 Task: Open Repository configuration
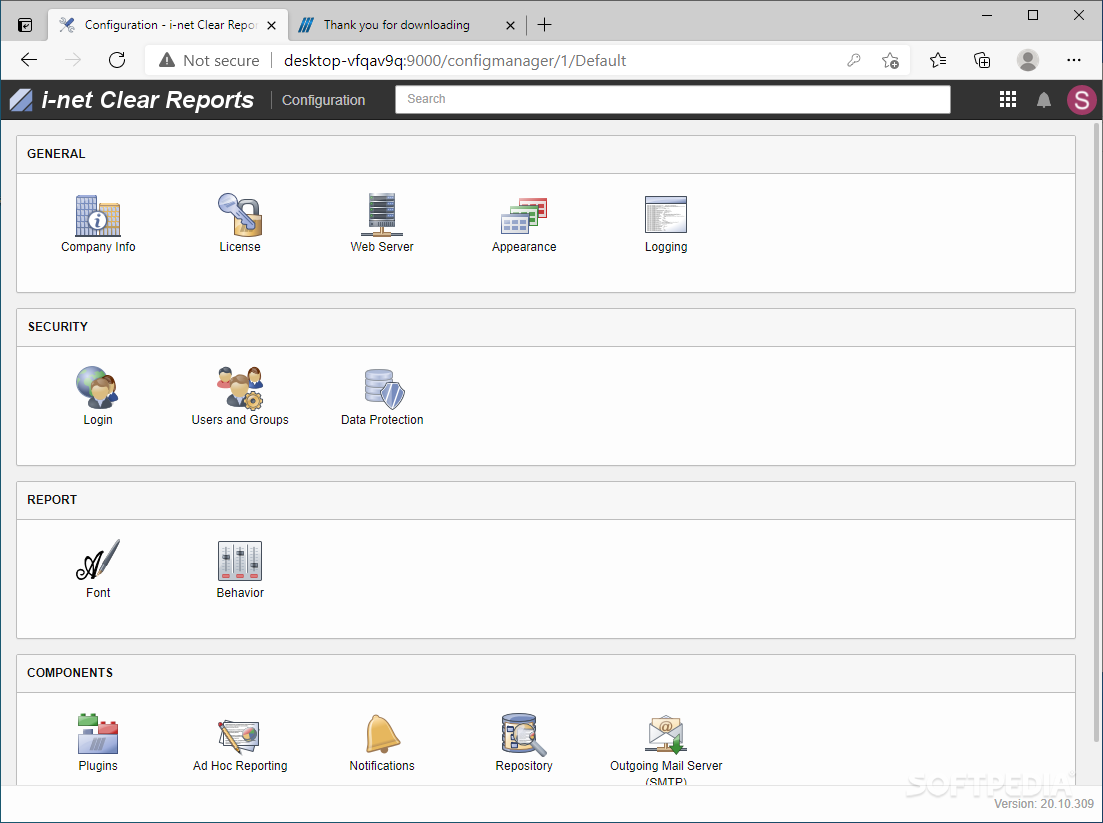(524, 742)
